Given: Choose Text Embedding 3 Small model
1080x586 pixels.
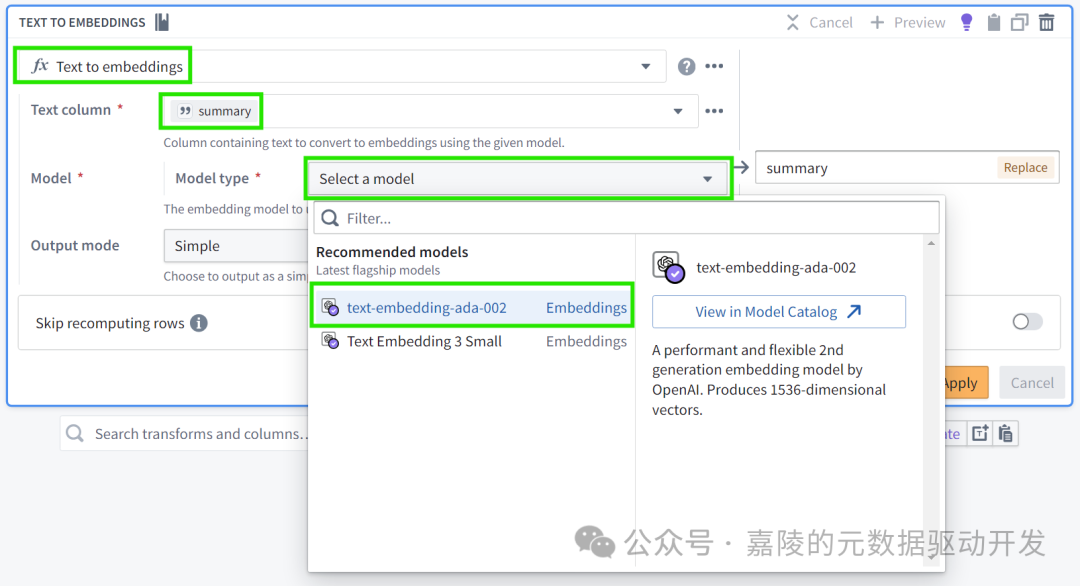Looking at the screenshot, I should 473,342.
